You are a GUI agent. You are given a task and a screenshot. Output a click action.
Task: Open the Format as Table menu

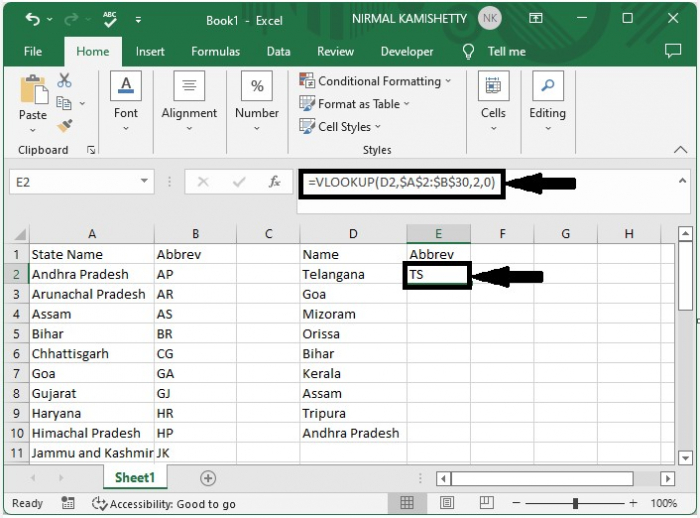(x=354, y=104)
